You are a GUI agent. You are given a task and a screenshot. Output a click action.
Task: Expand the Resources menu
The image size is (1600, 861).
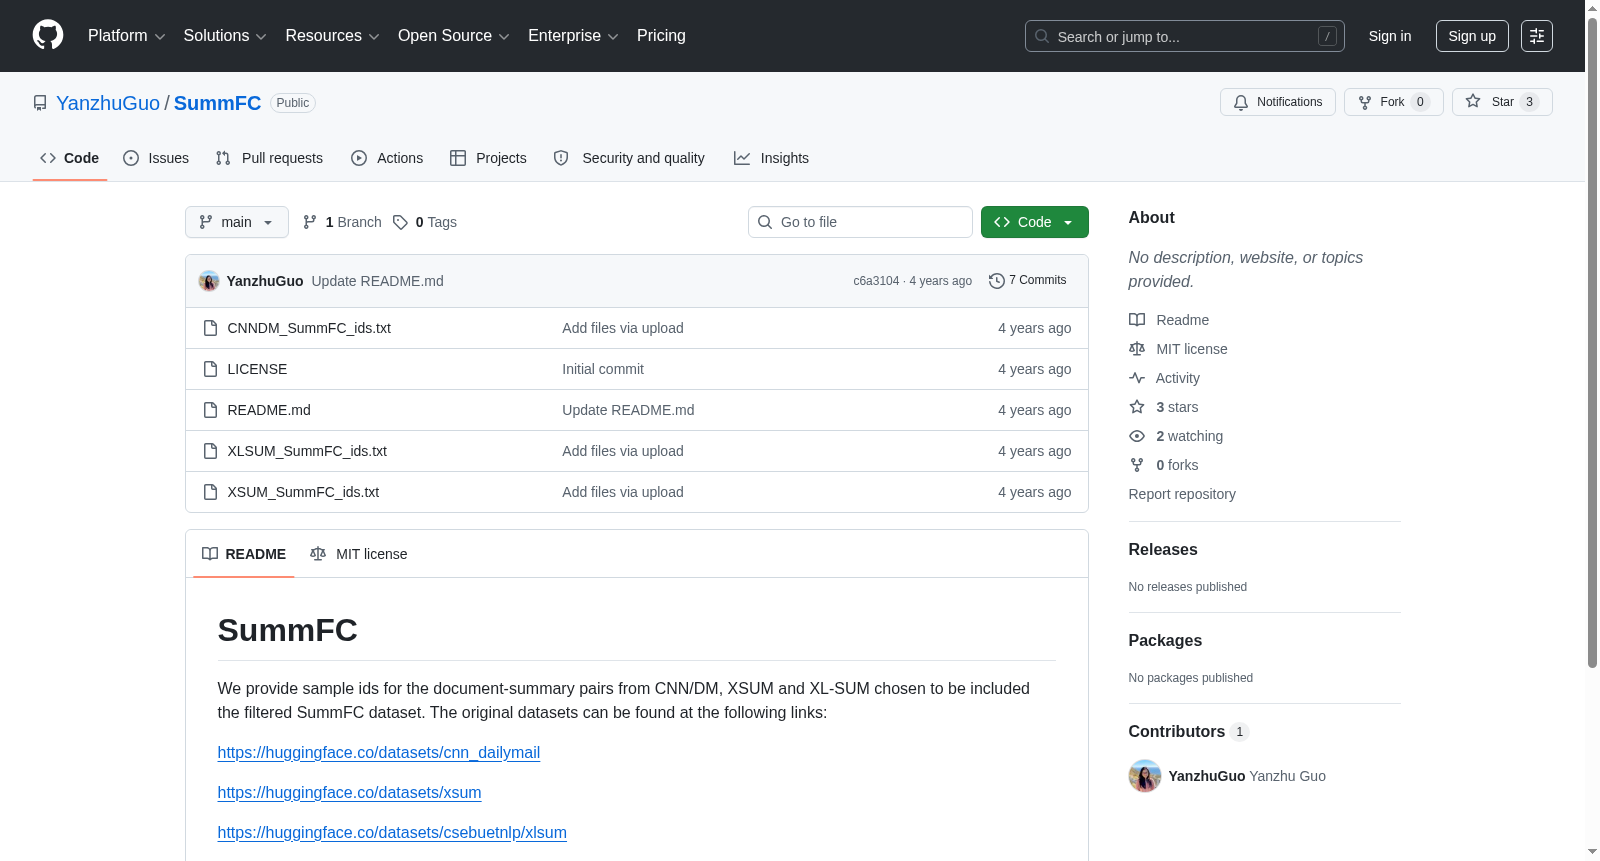[332, 36]
